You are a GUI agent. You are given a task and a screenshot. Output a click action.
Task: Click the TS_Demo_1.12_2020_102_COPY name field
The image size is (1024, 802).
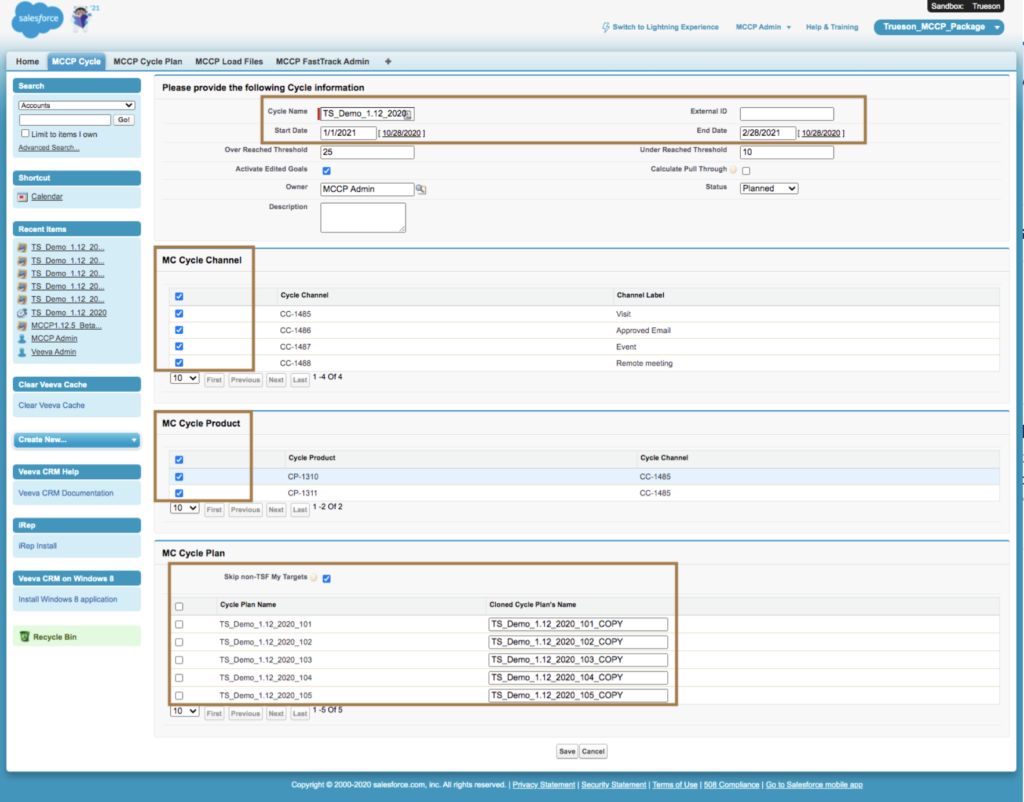click(578, 642)
